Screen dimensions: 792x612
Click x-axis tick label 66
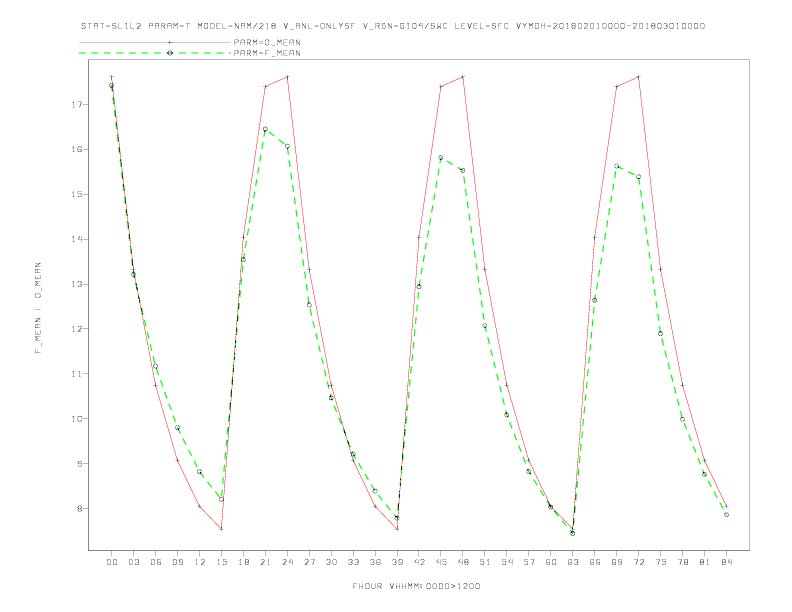coord(595,562)
